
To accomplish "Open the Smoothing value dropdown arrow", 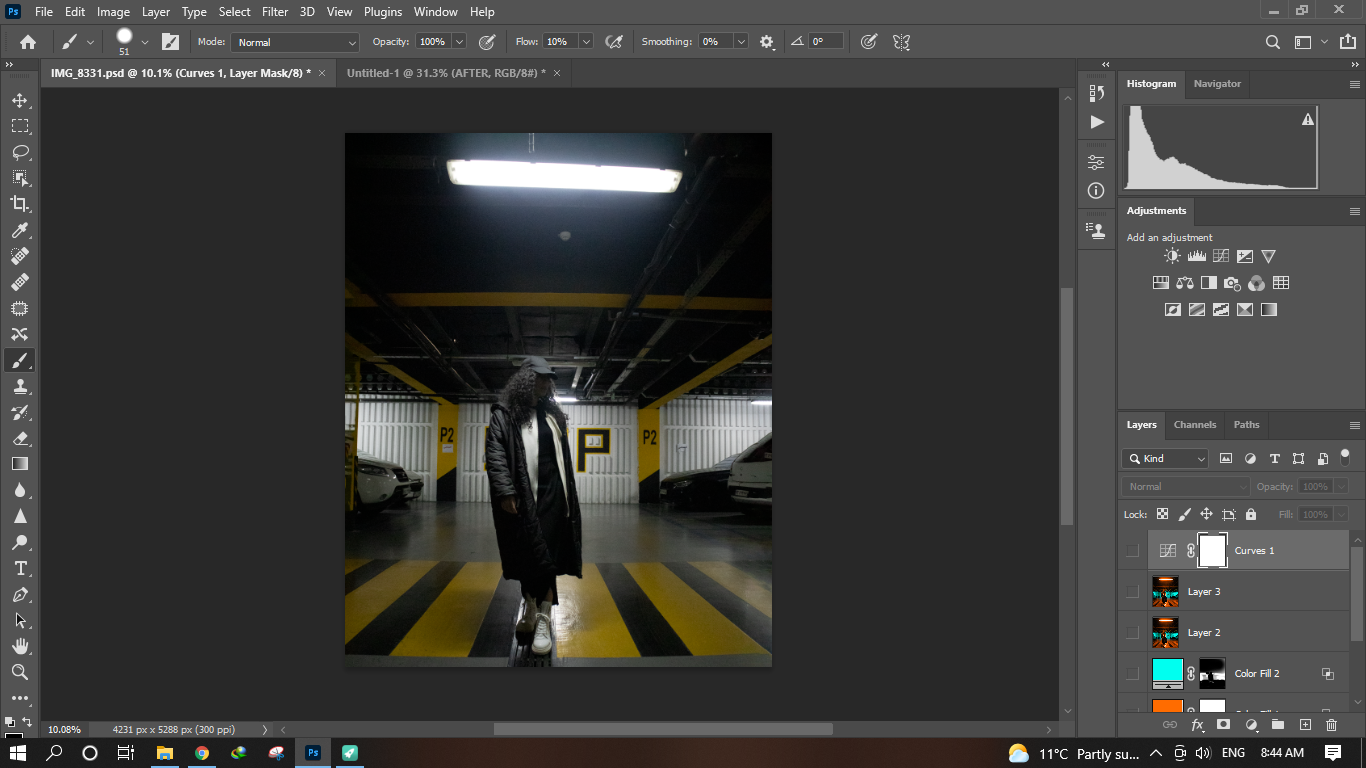I will click(x=741, y=42).
